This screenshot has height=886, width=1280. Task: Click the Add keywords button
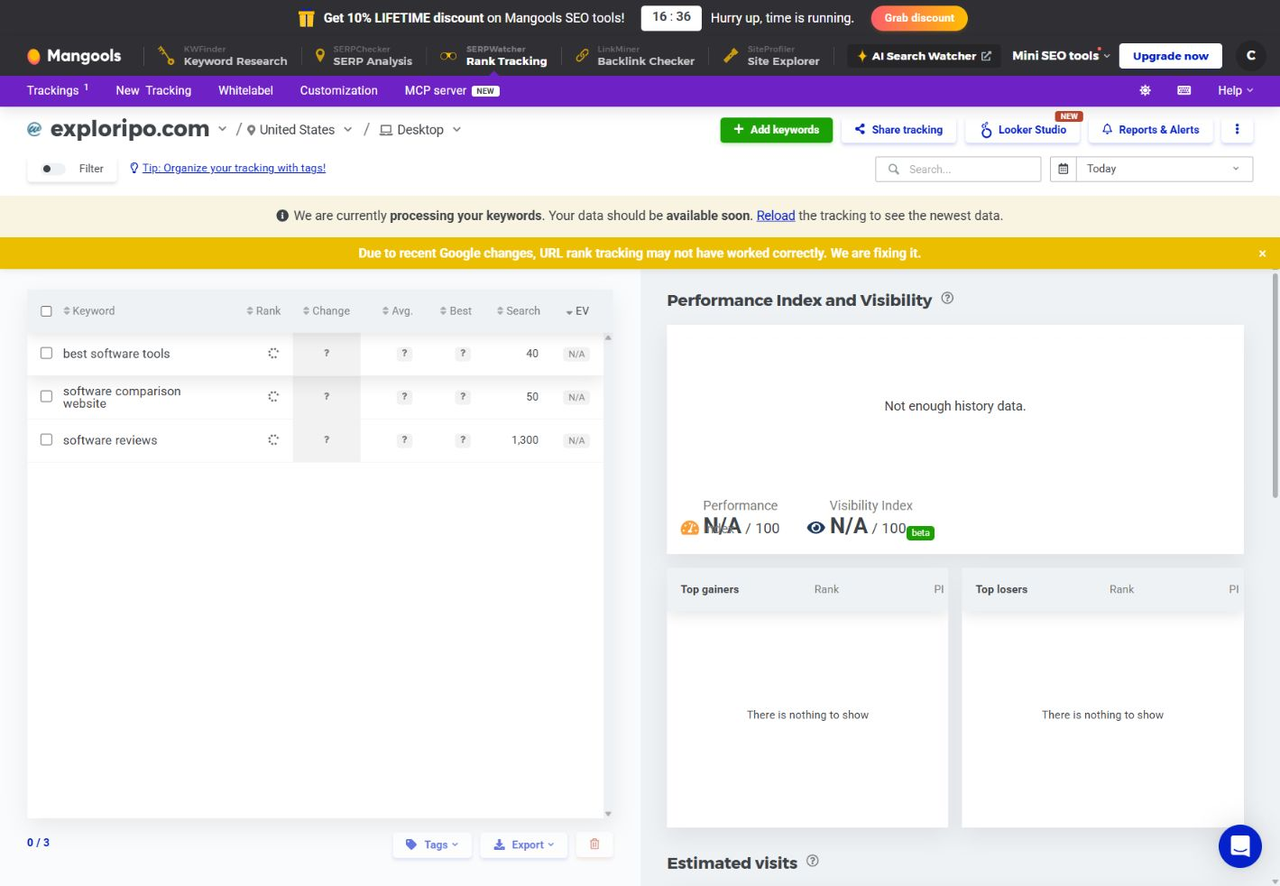coord(776,129)
